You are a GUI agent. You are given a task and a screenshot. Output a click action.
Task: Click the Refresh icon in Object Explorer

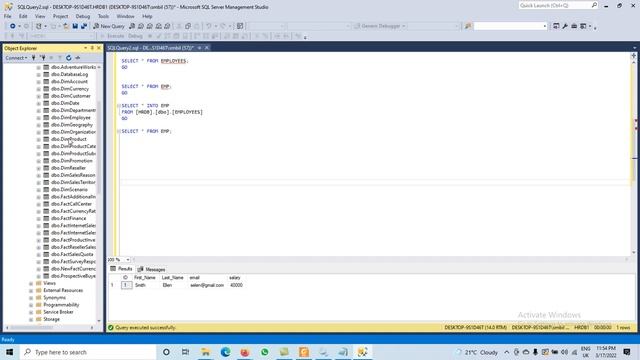coord(69,58)
